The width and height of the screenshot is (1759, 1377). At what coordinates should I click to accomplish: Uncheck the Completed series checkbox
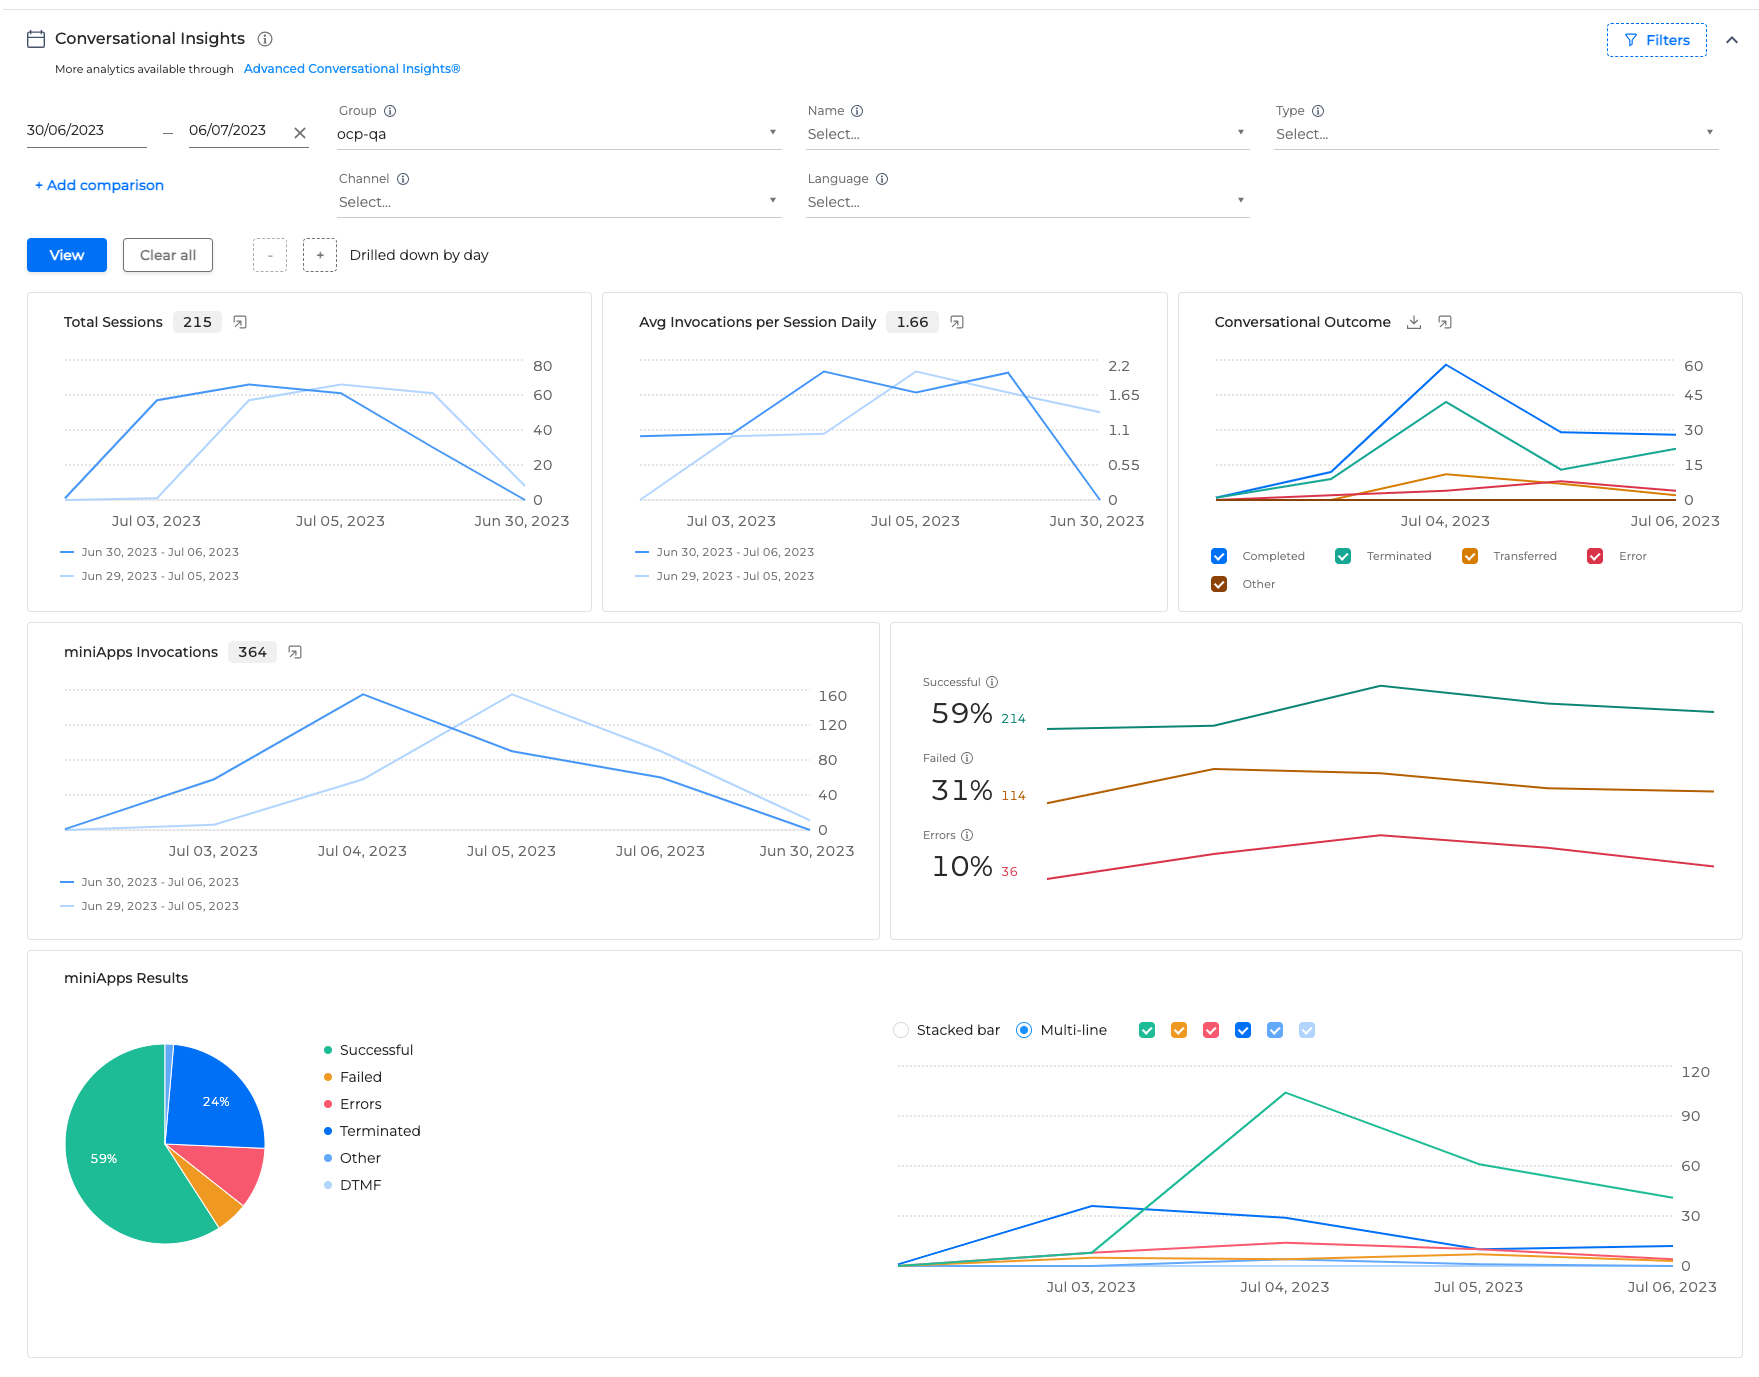[x=1219, y=556]
